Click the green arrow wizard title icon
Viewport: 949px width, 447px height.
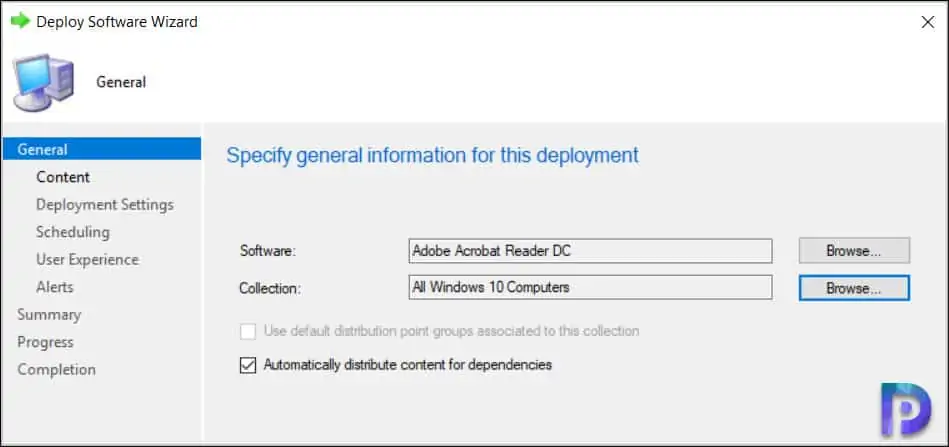[x=20, y=21]
